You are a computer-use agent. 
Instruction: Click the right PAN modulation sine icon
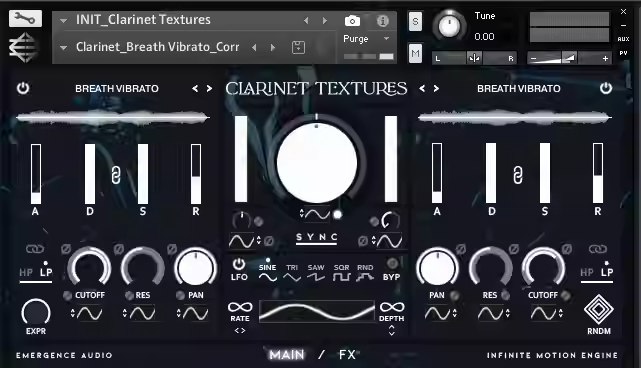[437, 314]
